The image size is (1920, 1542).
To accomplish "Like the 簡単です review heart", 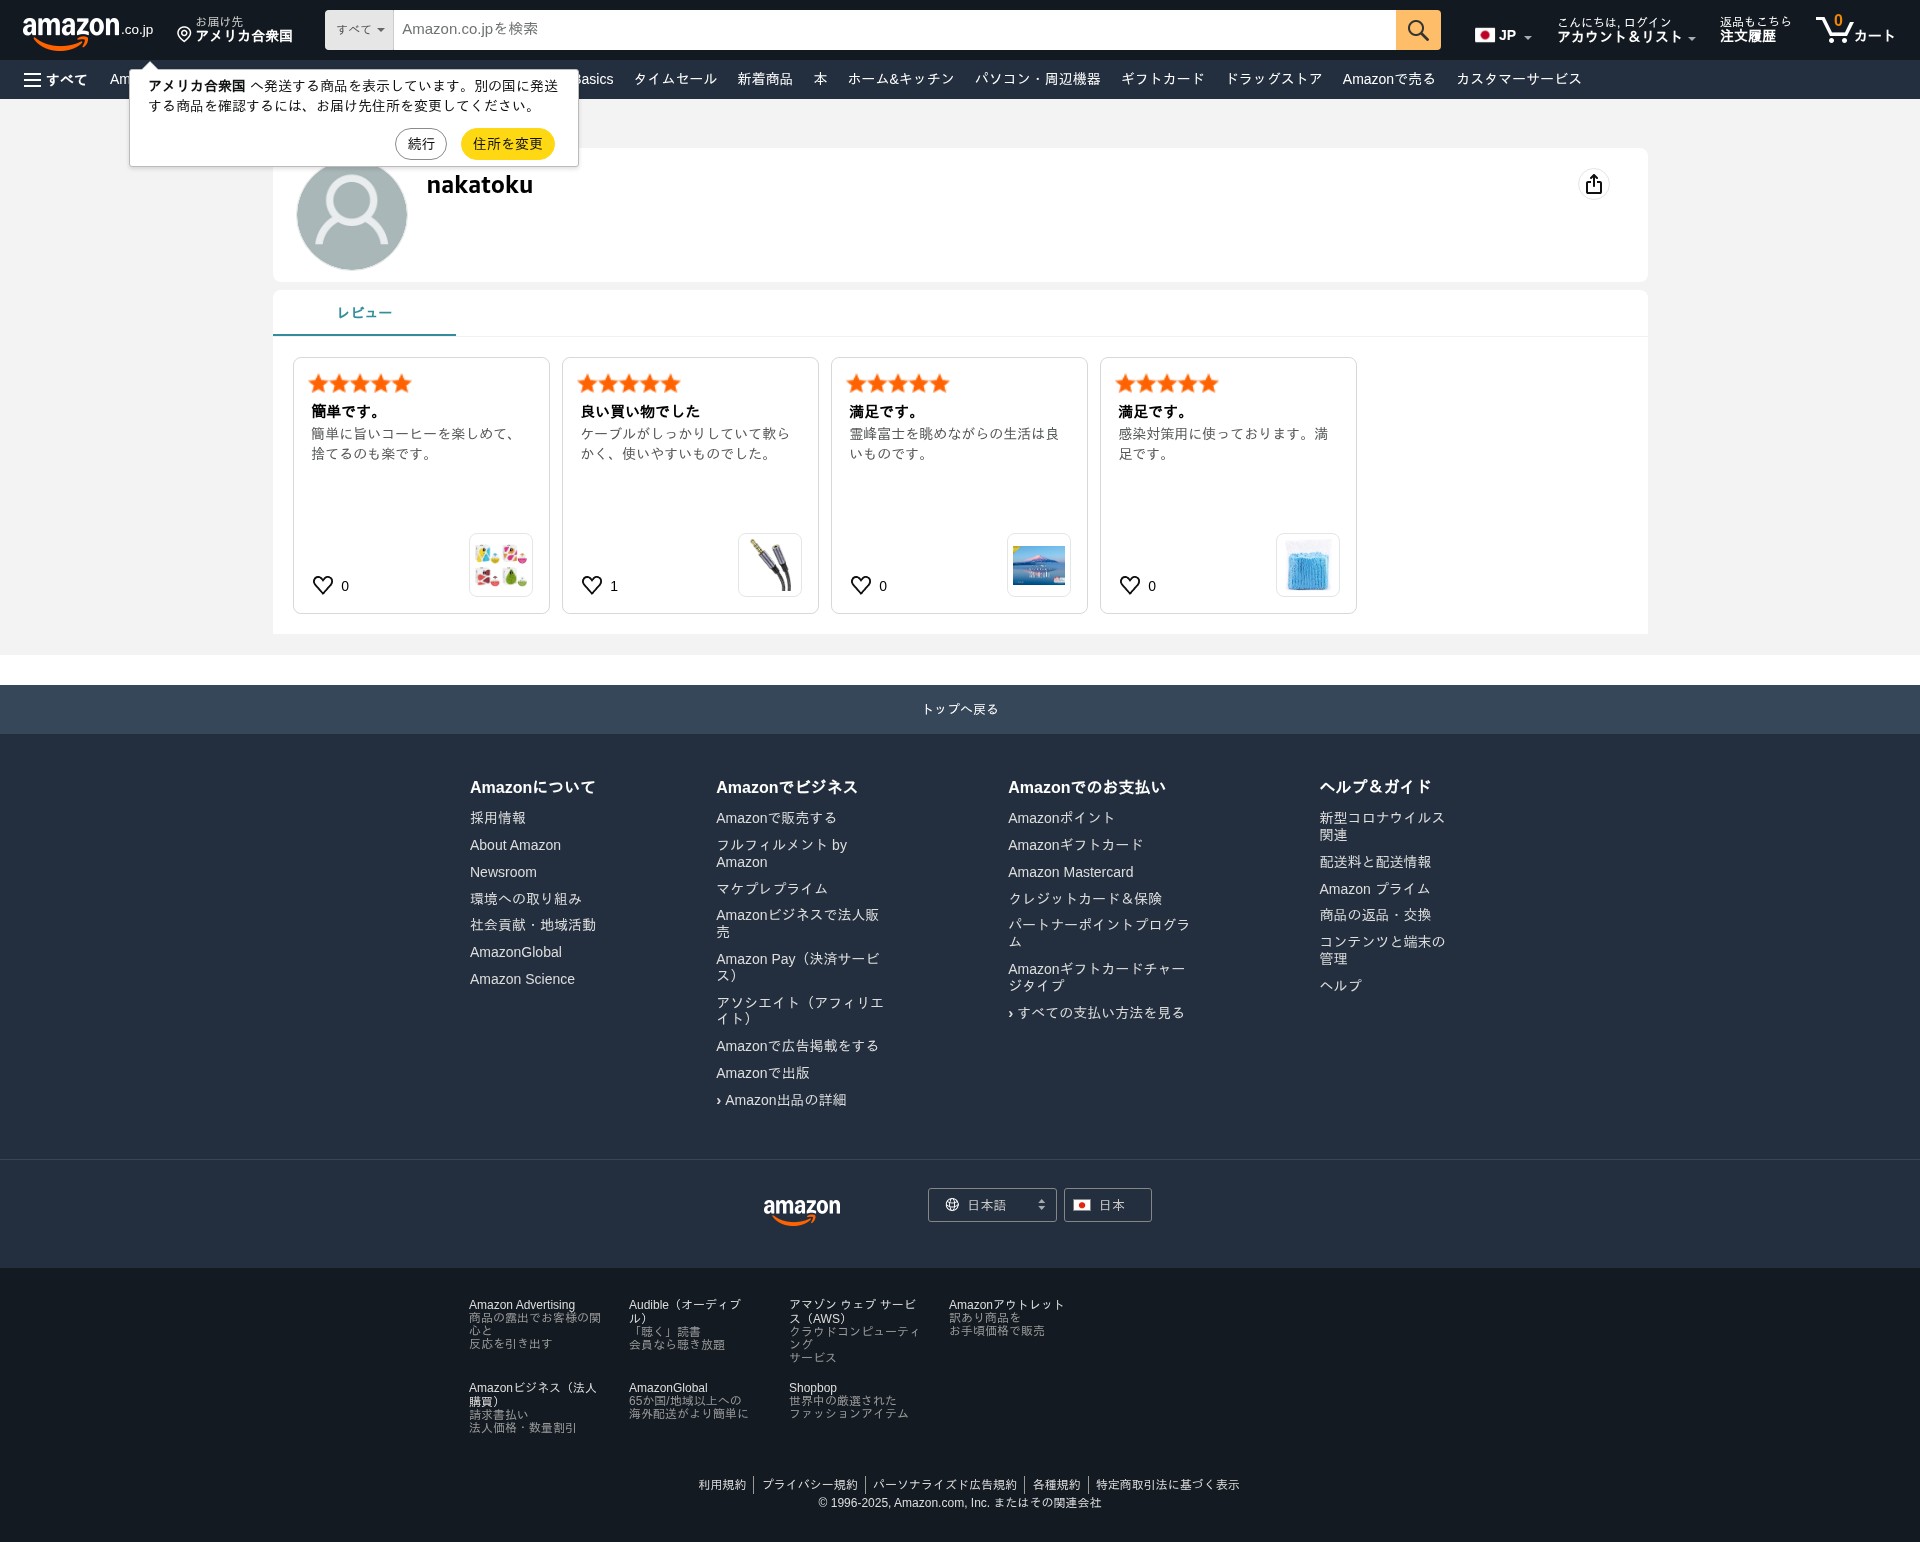I will (x=323, y=585).
